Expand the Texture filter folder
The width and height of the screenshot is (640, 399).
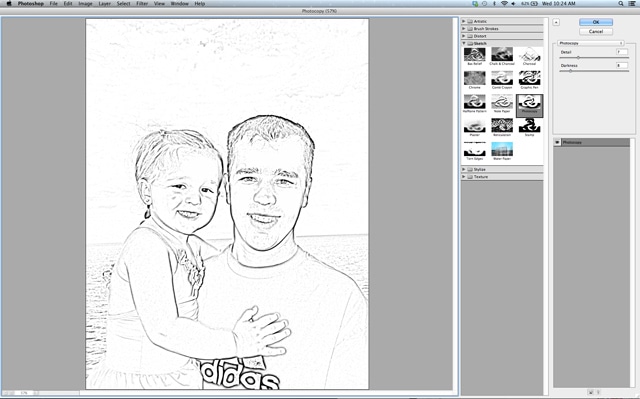(x=464, y=177)
